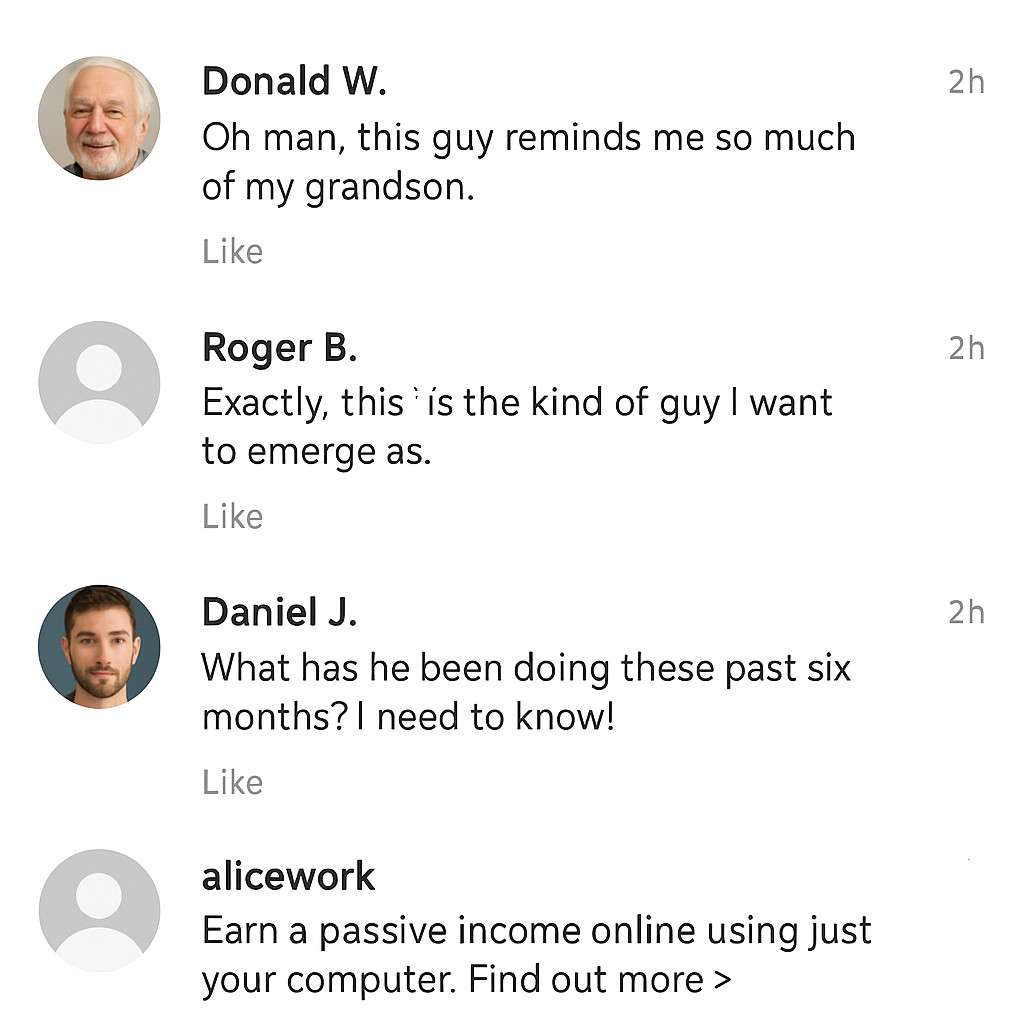This screenshot has width=1024, height=1024.
Task: Click the chevron arrow after "Find out more"
Action: (x=723, y=980)
